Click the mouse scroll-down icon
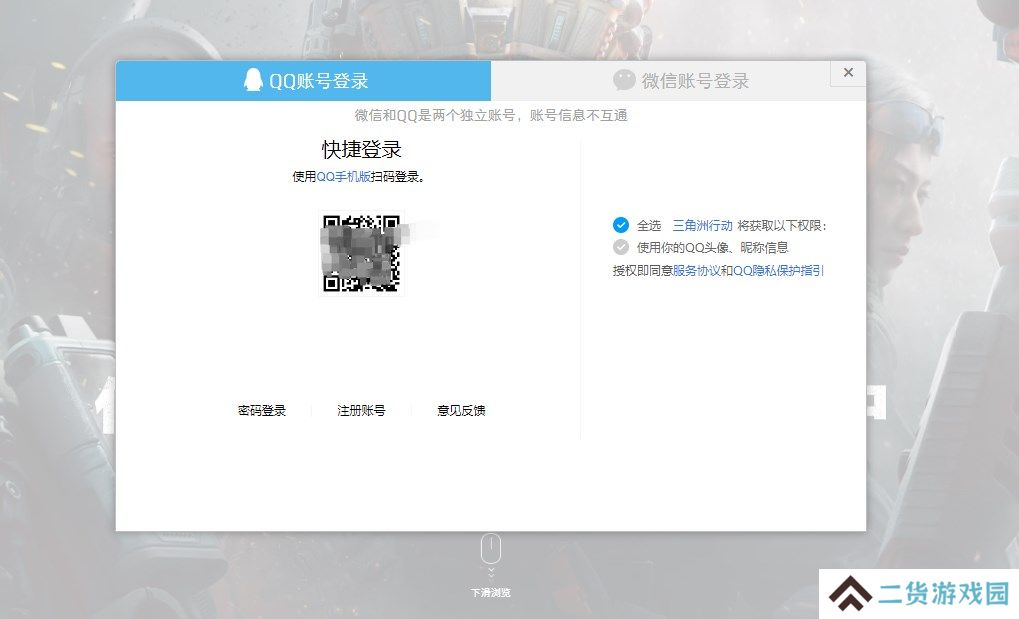Viewport: 1019px width, 619px height. click(491, 549)
